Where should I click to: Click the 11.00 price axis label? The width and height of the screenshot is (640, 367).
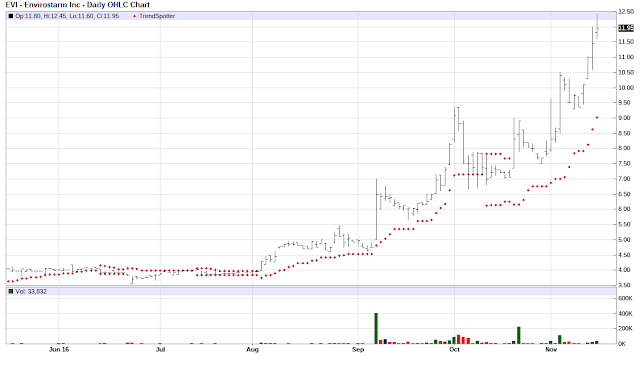coord(626,57)
